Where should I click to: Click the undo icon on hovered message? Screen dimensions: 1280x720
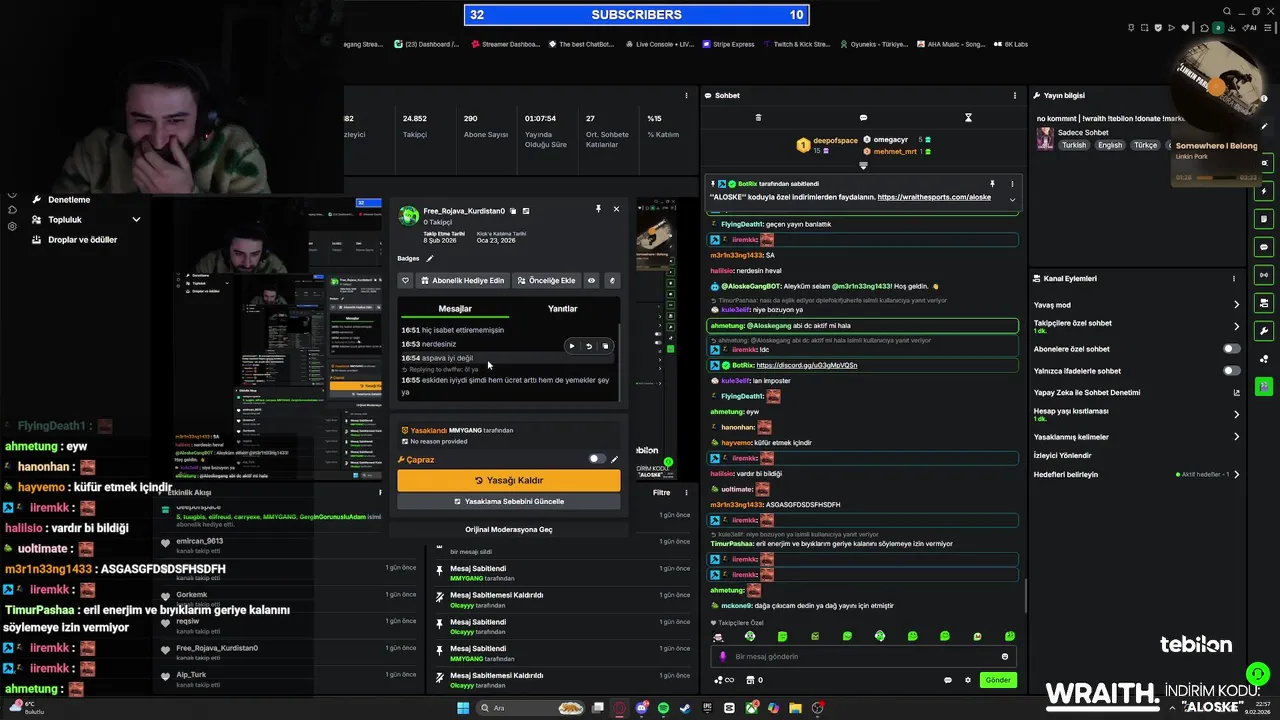click(588, 346)
